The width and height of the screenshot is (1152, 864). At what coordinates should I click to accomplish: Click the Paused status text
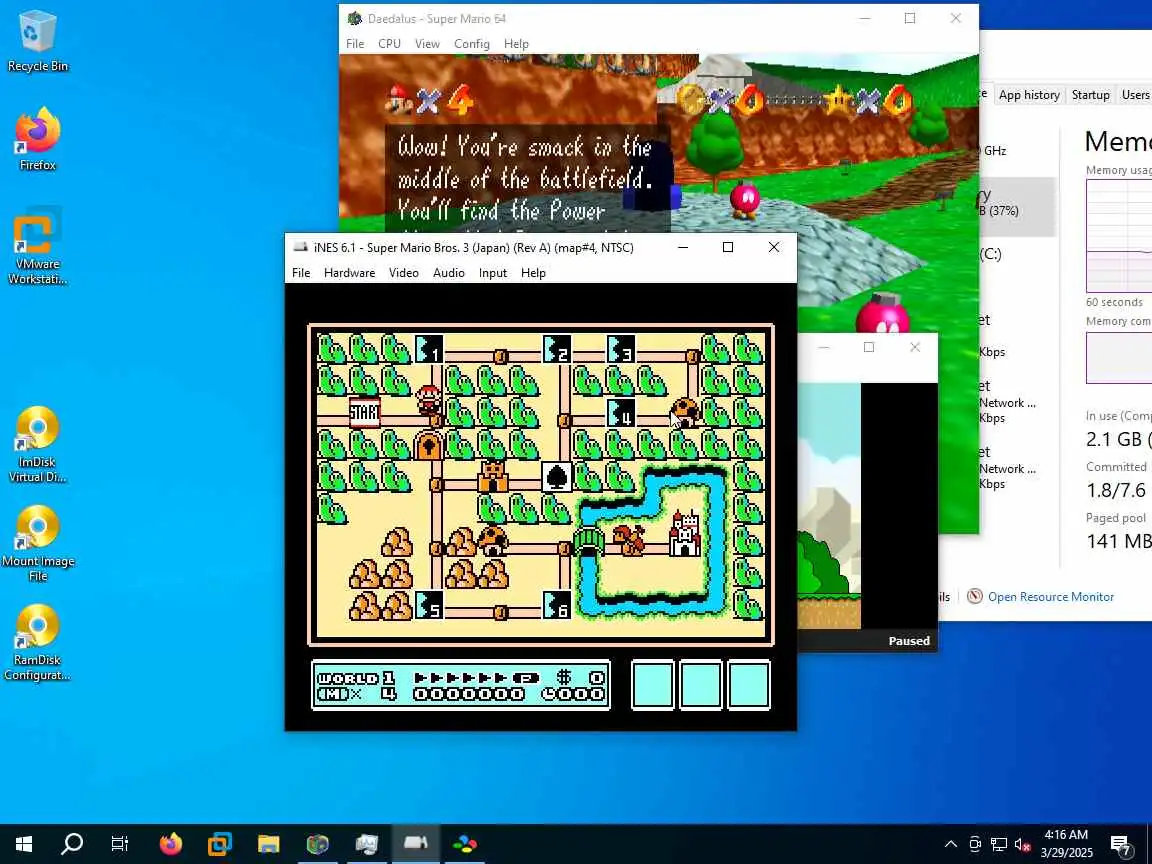click(x=909, y=641)
